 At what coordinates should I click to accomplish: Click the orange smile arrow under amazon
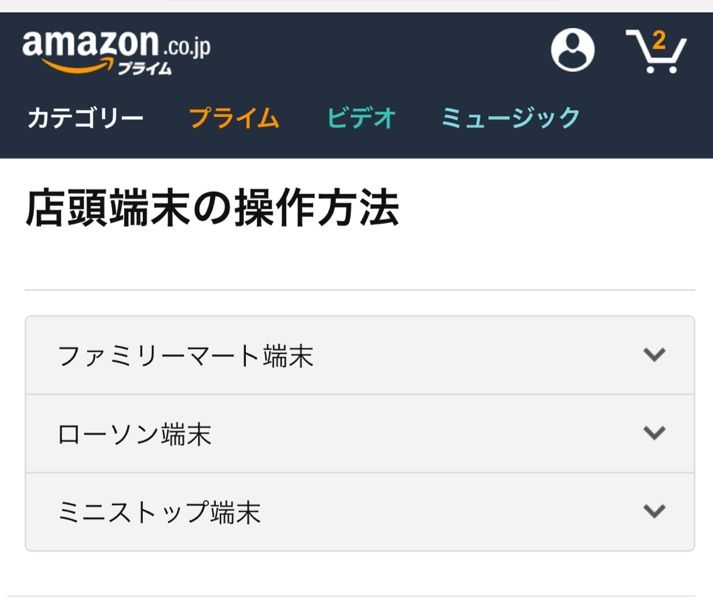(x=71, y=67)
